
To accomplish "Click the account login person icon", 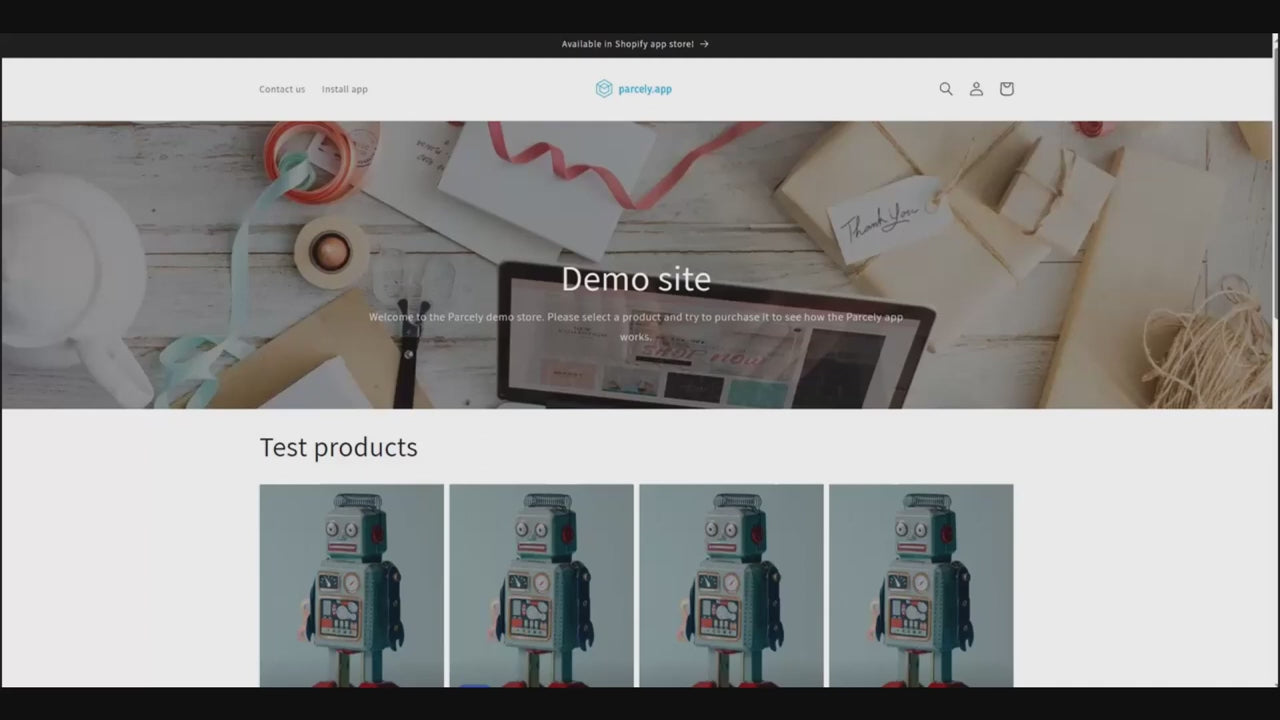I will tap(976, 89).
